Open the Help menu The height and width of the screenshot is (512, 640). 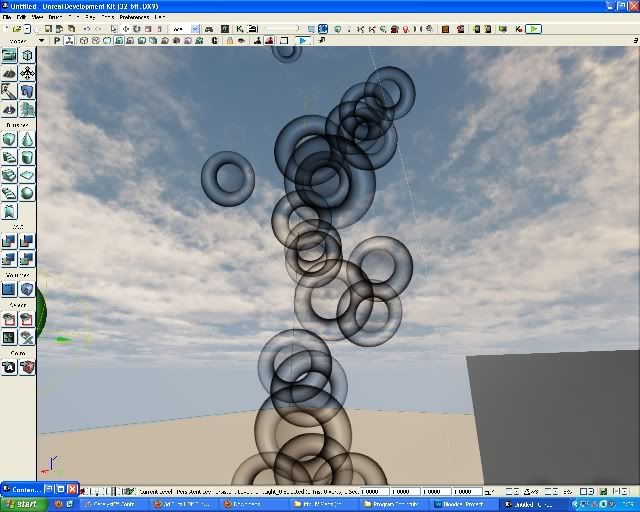pos(160,17)
